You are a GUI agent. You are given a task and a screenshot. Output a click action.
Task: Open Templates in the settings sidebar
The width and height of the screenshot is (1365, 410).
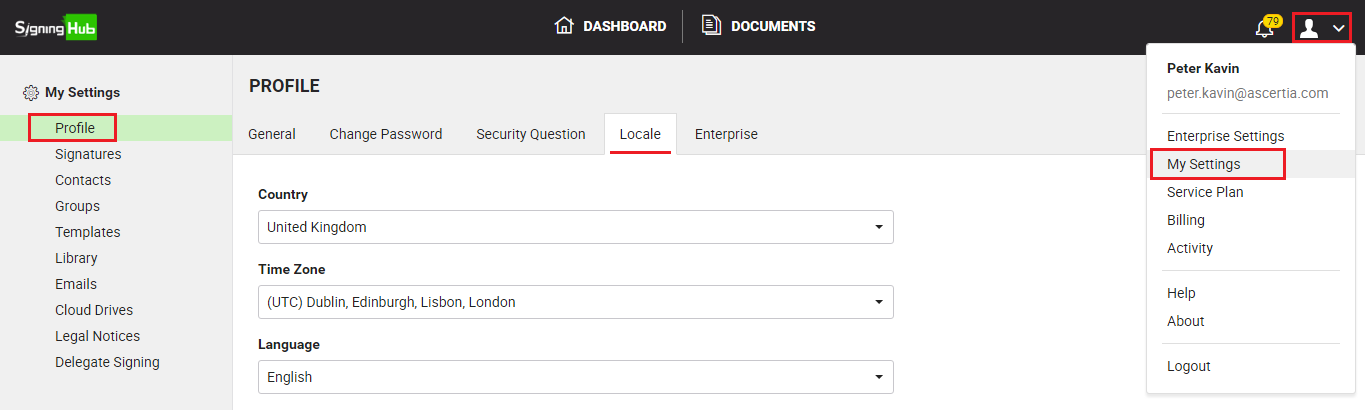pyautogui.click(x=87, y=232)
